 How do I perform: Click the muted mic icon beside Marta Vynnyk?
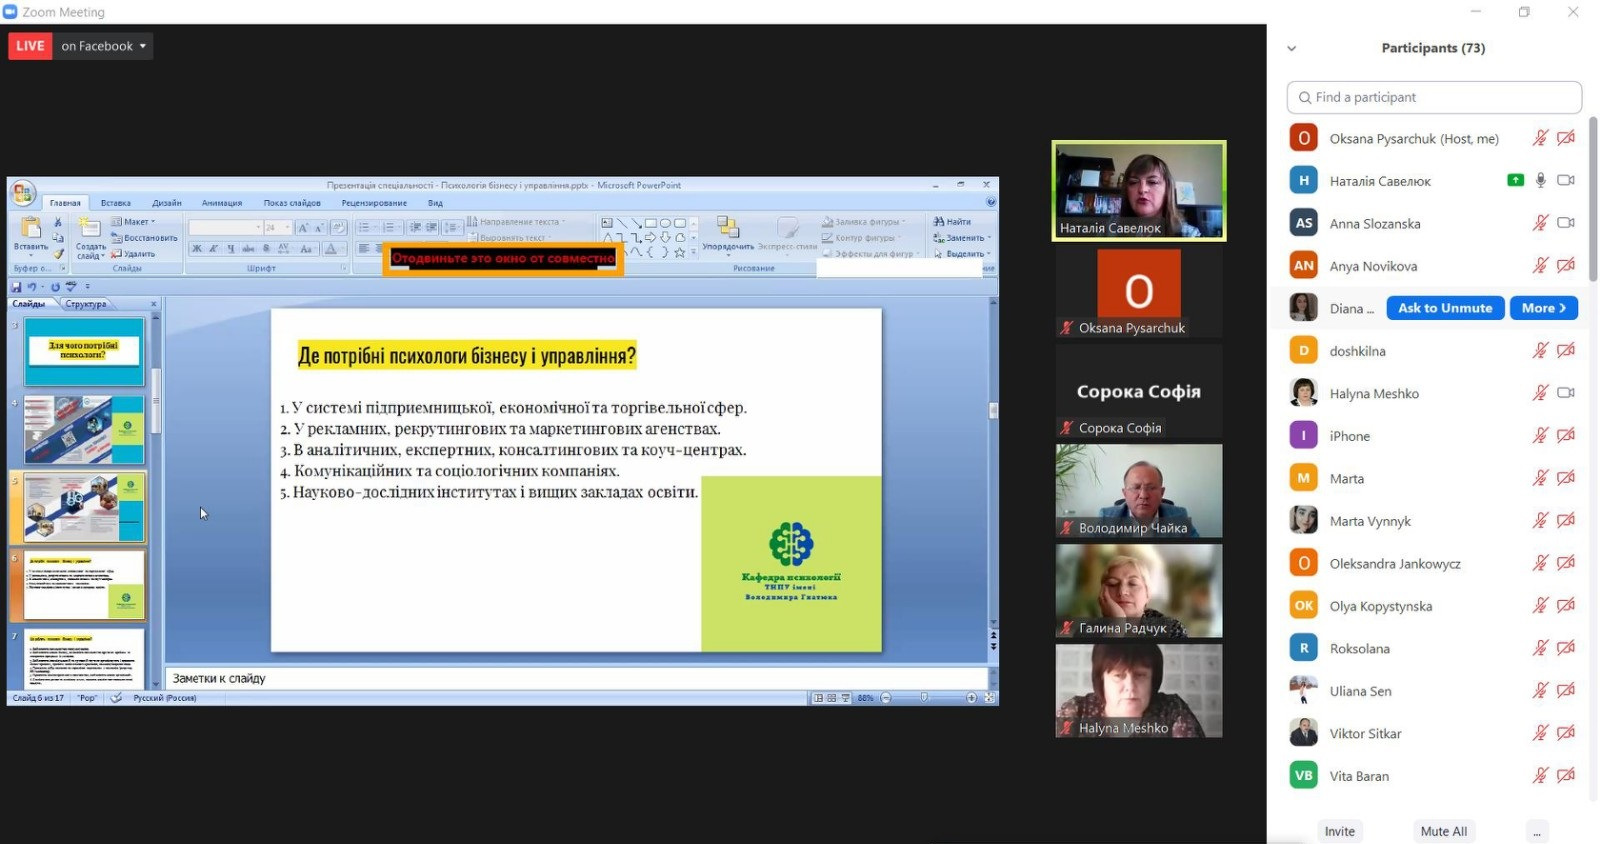[1540, 521]
